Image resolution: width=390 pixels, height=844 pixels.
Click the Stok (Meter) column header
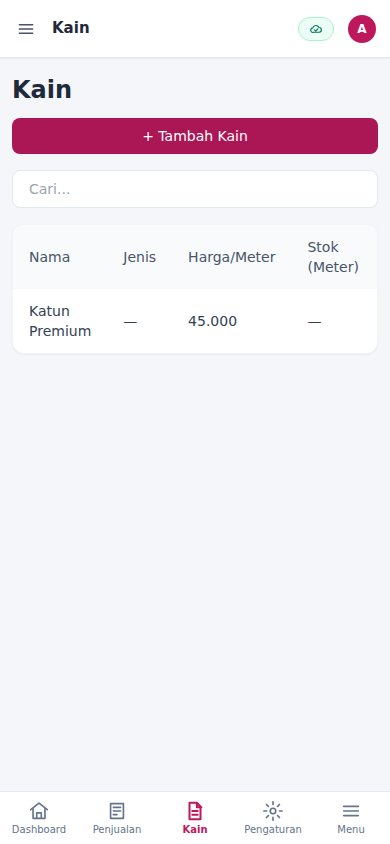pyautogui.click(x=333, y=257)
